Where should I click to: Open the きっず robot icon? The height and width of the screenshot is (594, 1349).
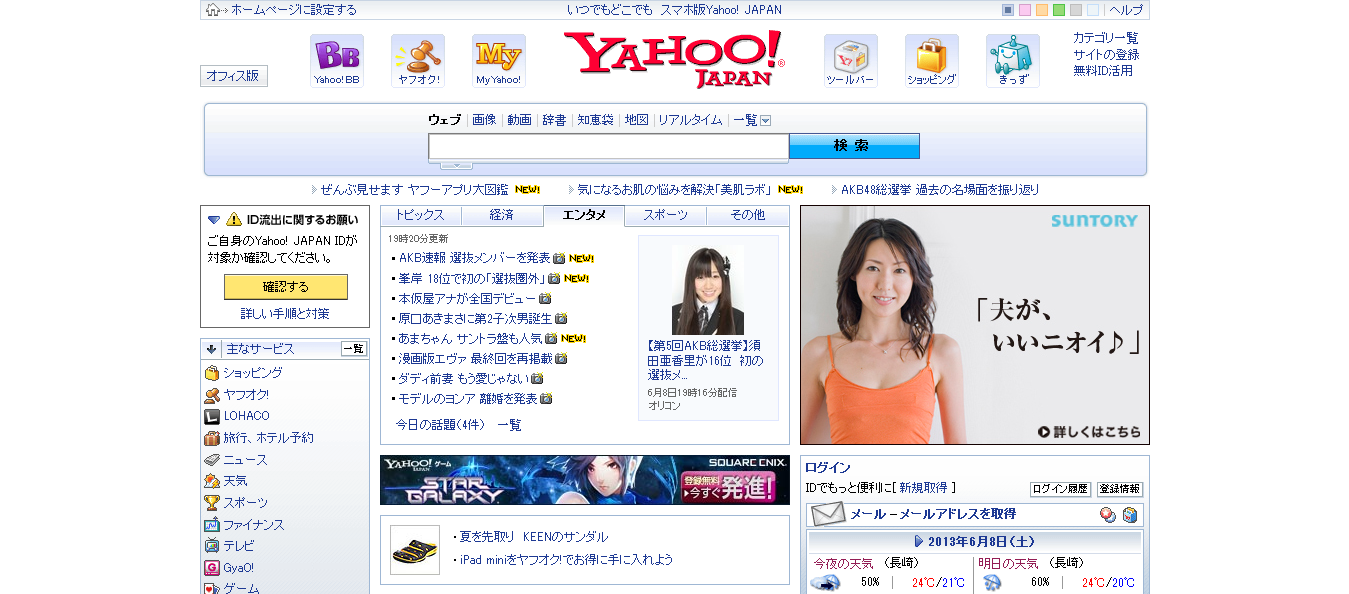coord(1013,61)
